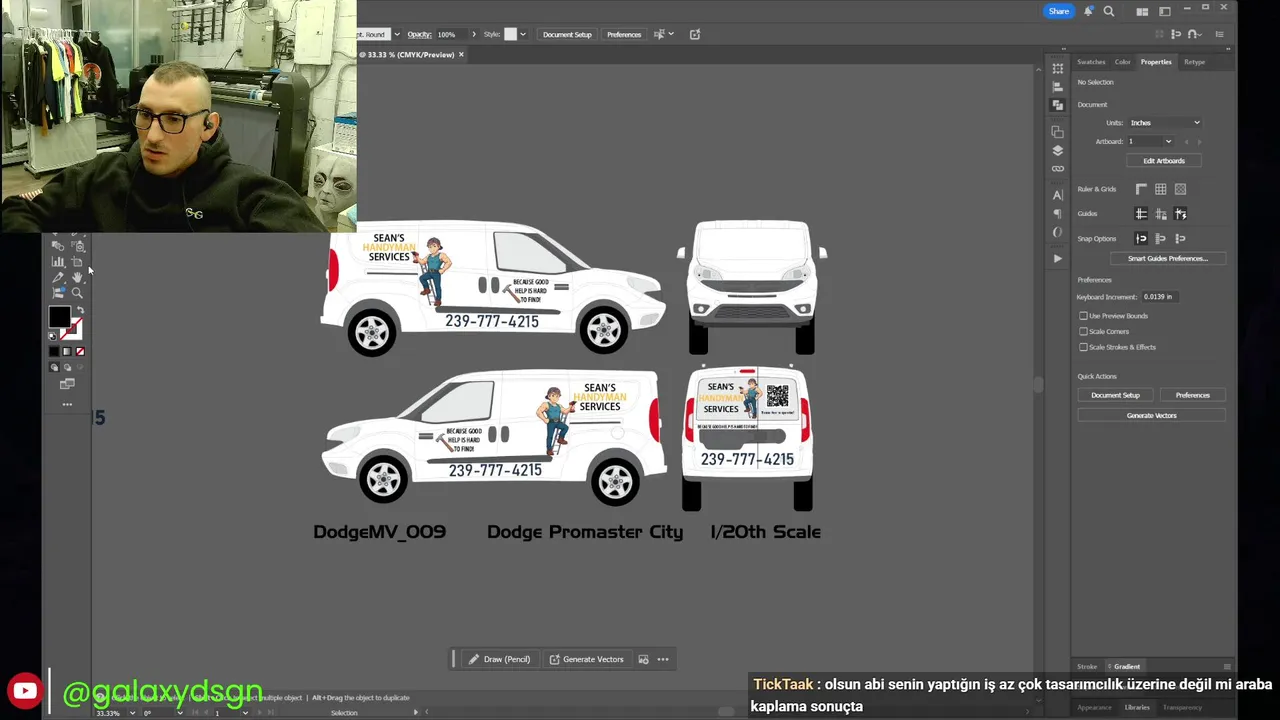The width and height of the screenshot is (1280, 720).
Task: Open the Layers panel icon
Action: pyautogui.click(x=1058, y=150)
